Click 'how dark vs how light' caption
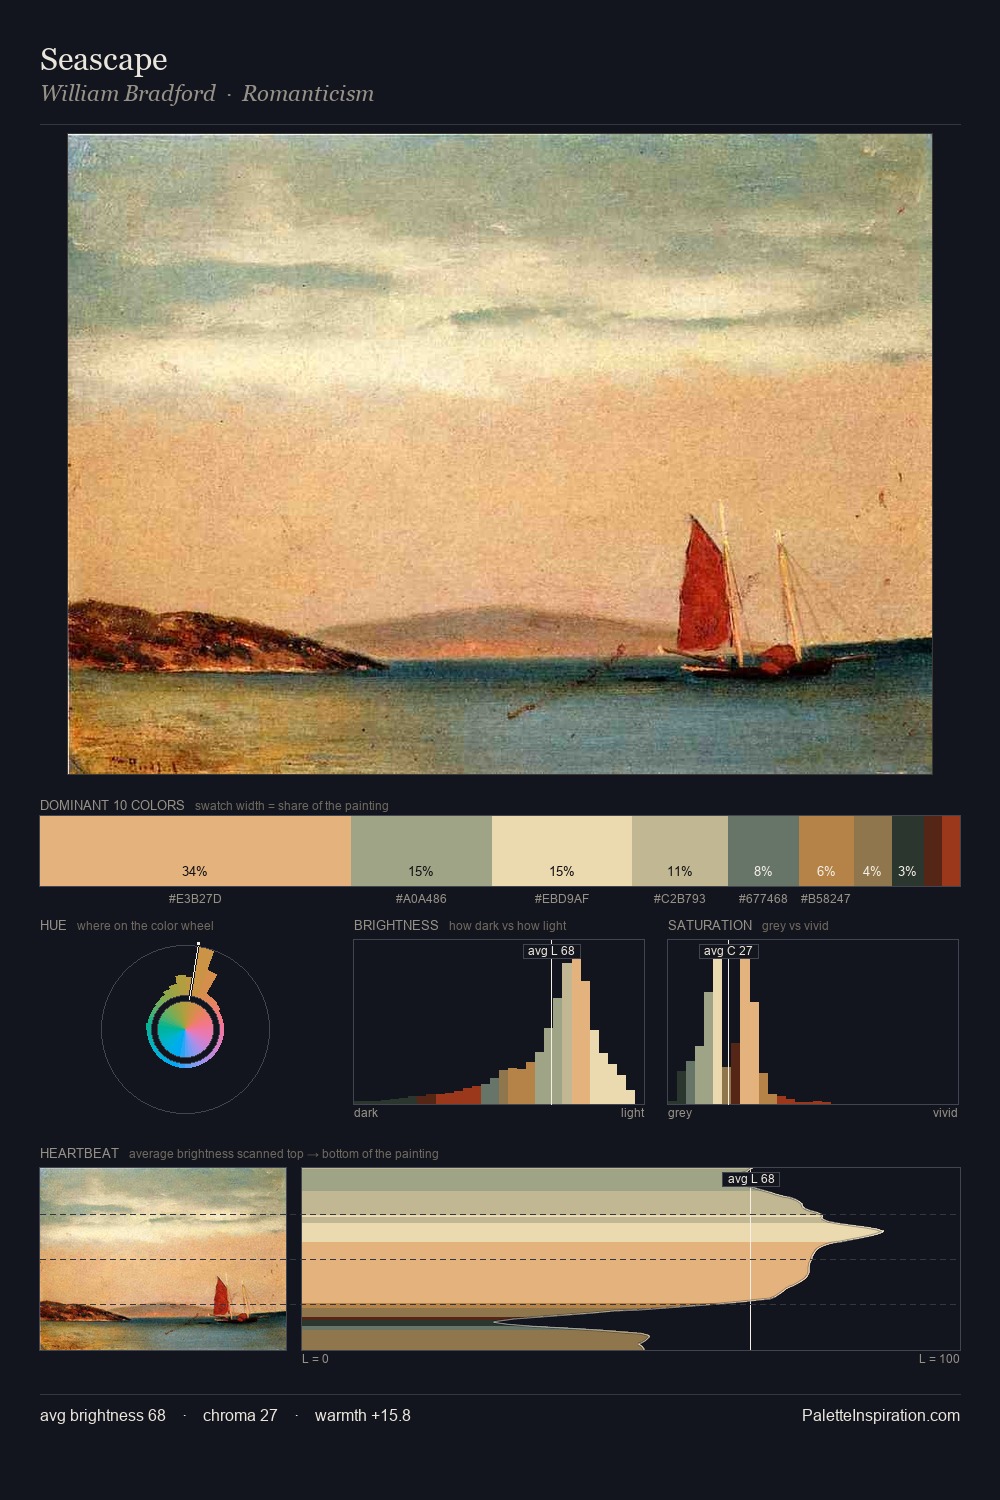 508,926
